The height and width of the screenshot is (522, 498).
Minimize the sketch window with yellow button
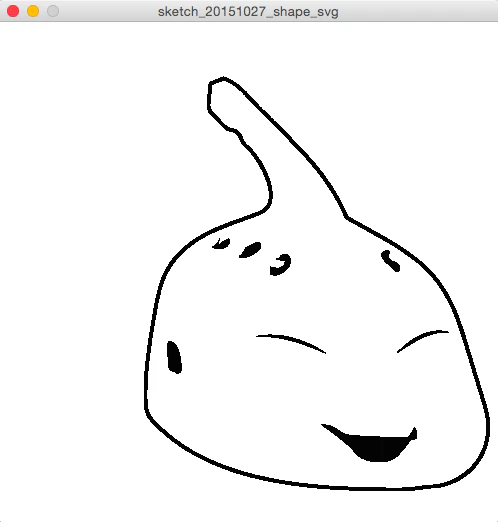(33, 11)
